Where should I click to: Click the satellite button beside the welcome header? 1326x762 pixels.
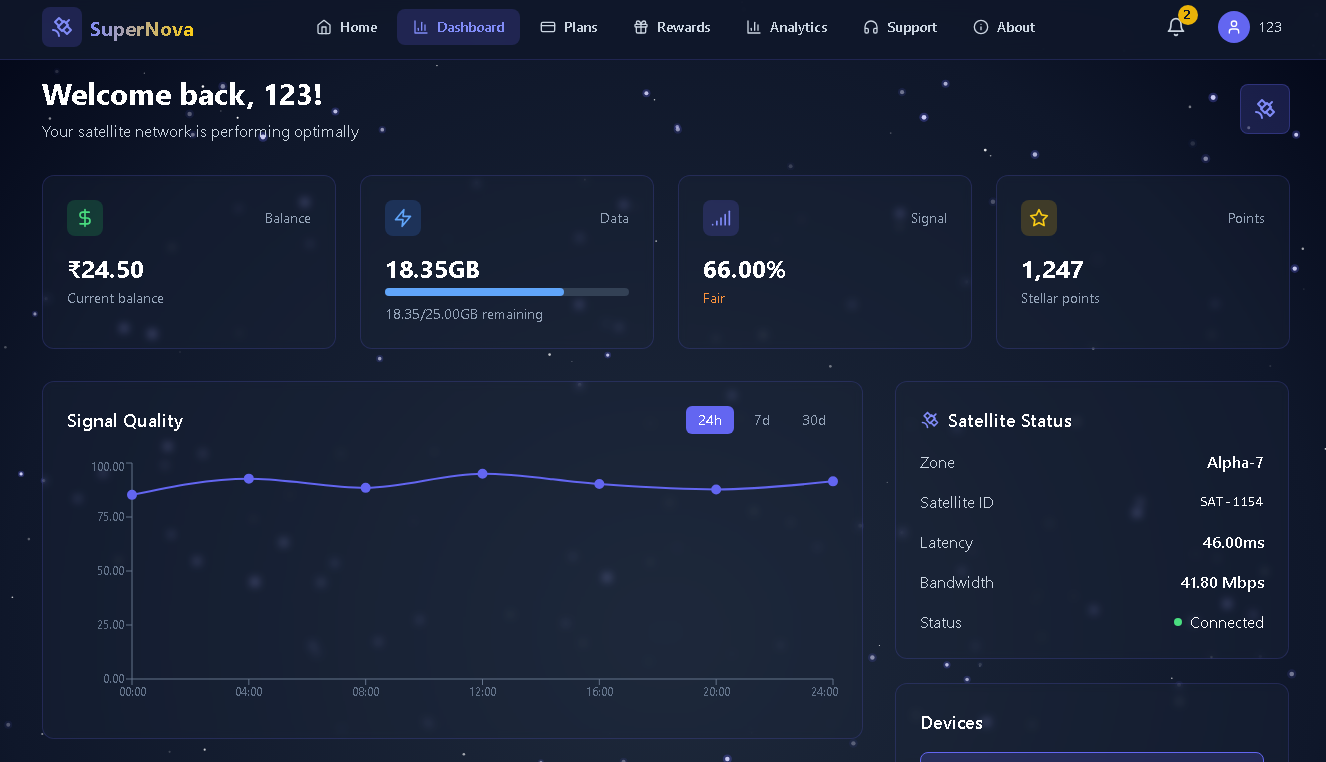(x=1265, y=109)
